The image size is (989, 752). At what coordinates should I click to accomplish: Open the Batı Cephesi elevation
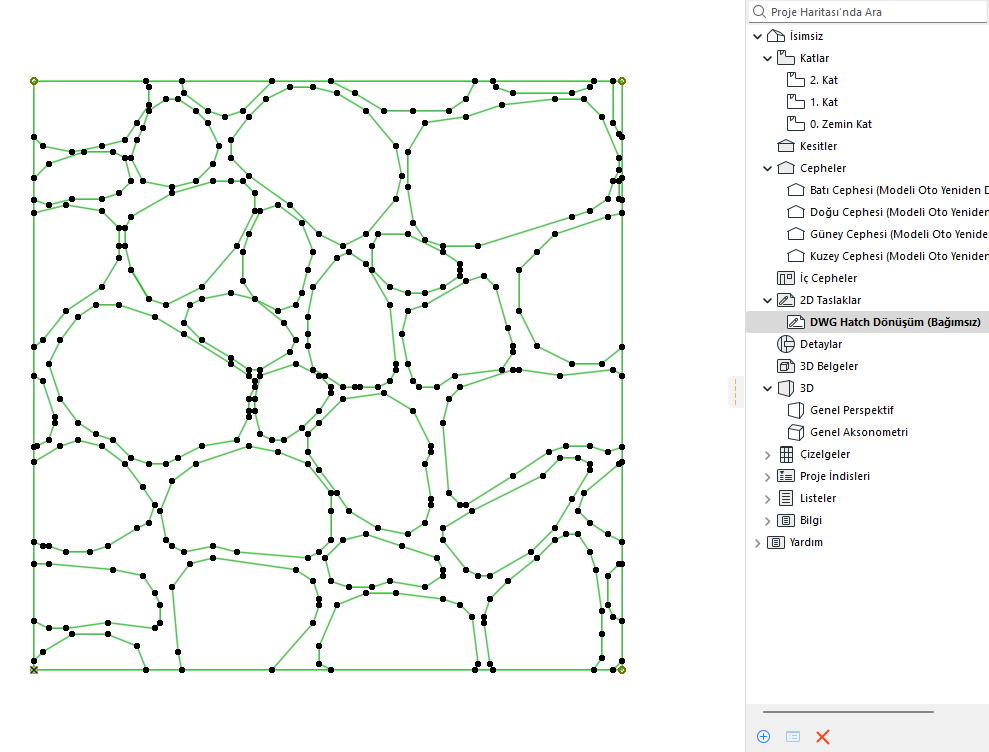[x=899, y=191]
